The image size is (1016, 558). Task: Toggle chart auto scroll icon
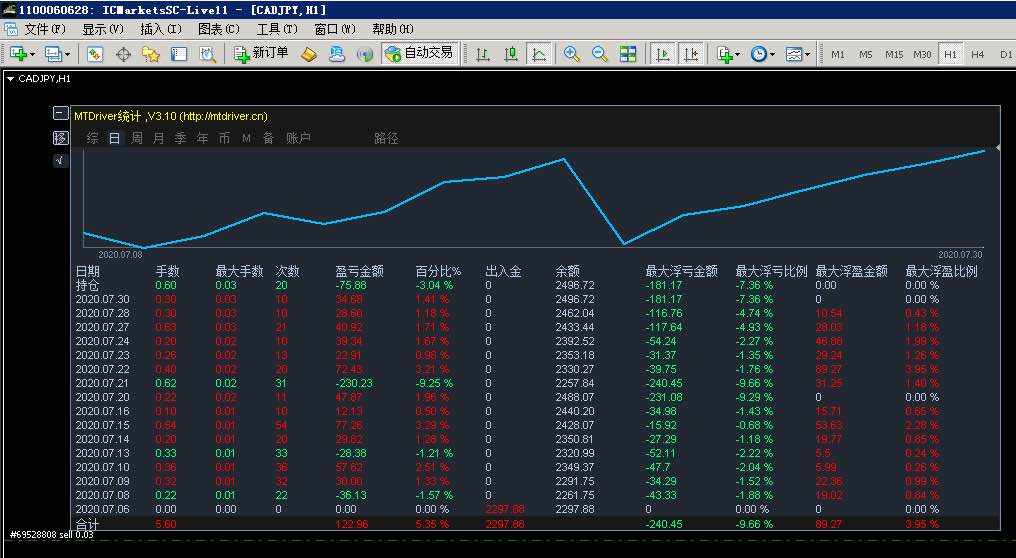tap(662, 54)
